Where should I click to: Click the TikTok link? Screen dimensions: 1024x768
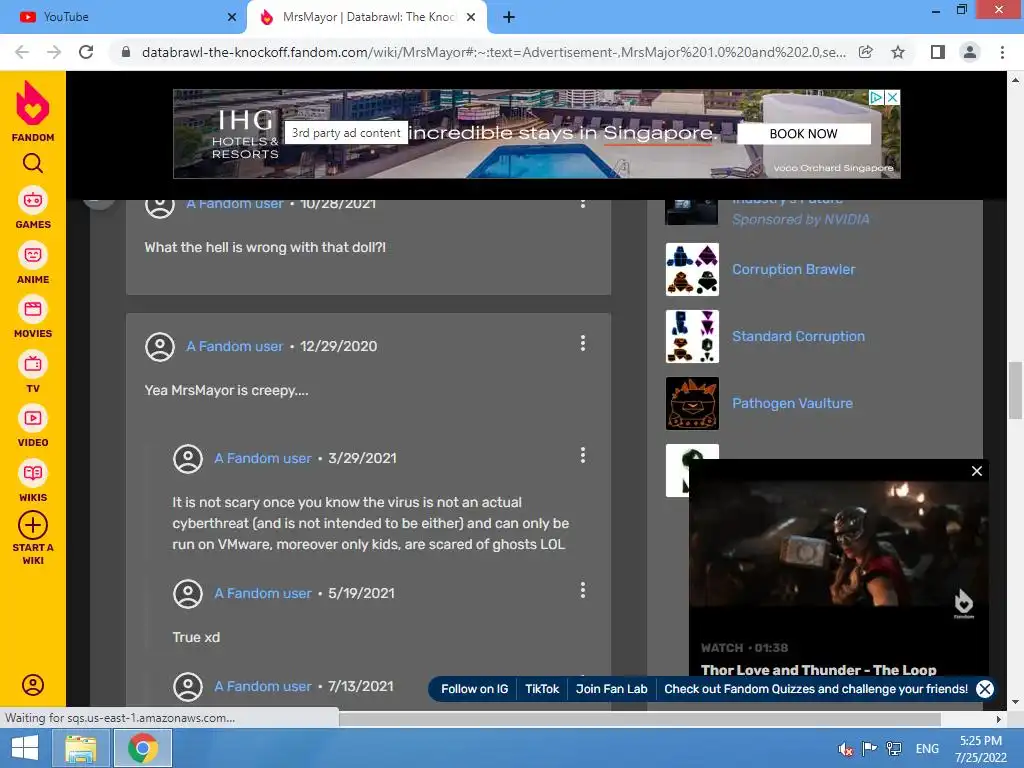(542, 689)
